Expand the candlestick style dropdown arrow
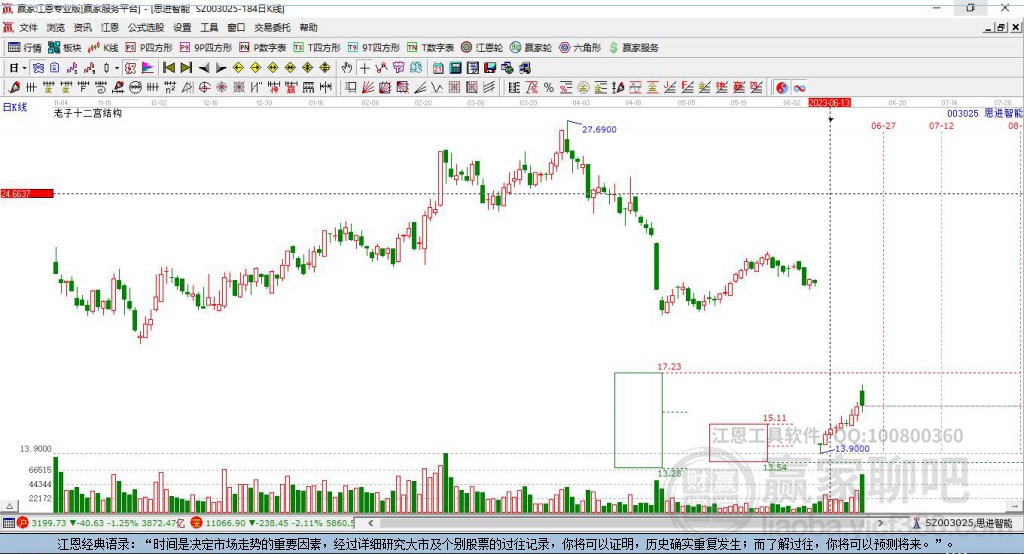The image size is (1024, 554). pyautogui.click(x=117, y=68)
